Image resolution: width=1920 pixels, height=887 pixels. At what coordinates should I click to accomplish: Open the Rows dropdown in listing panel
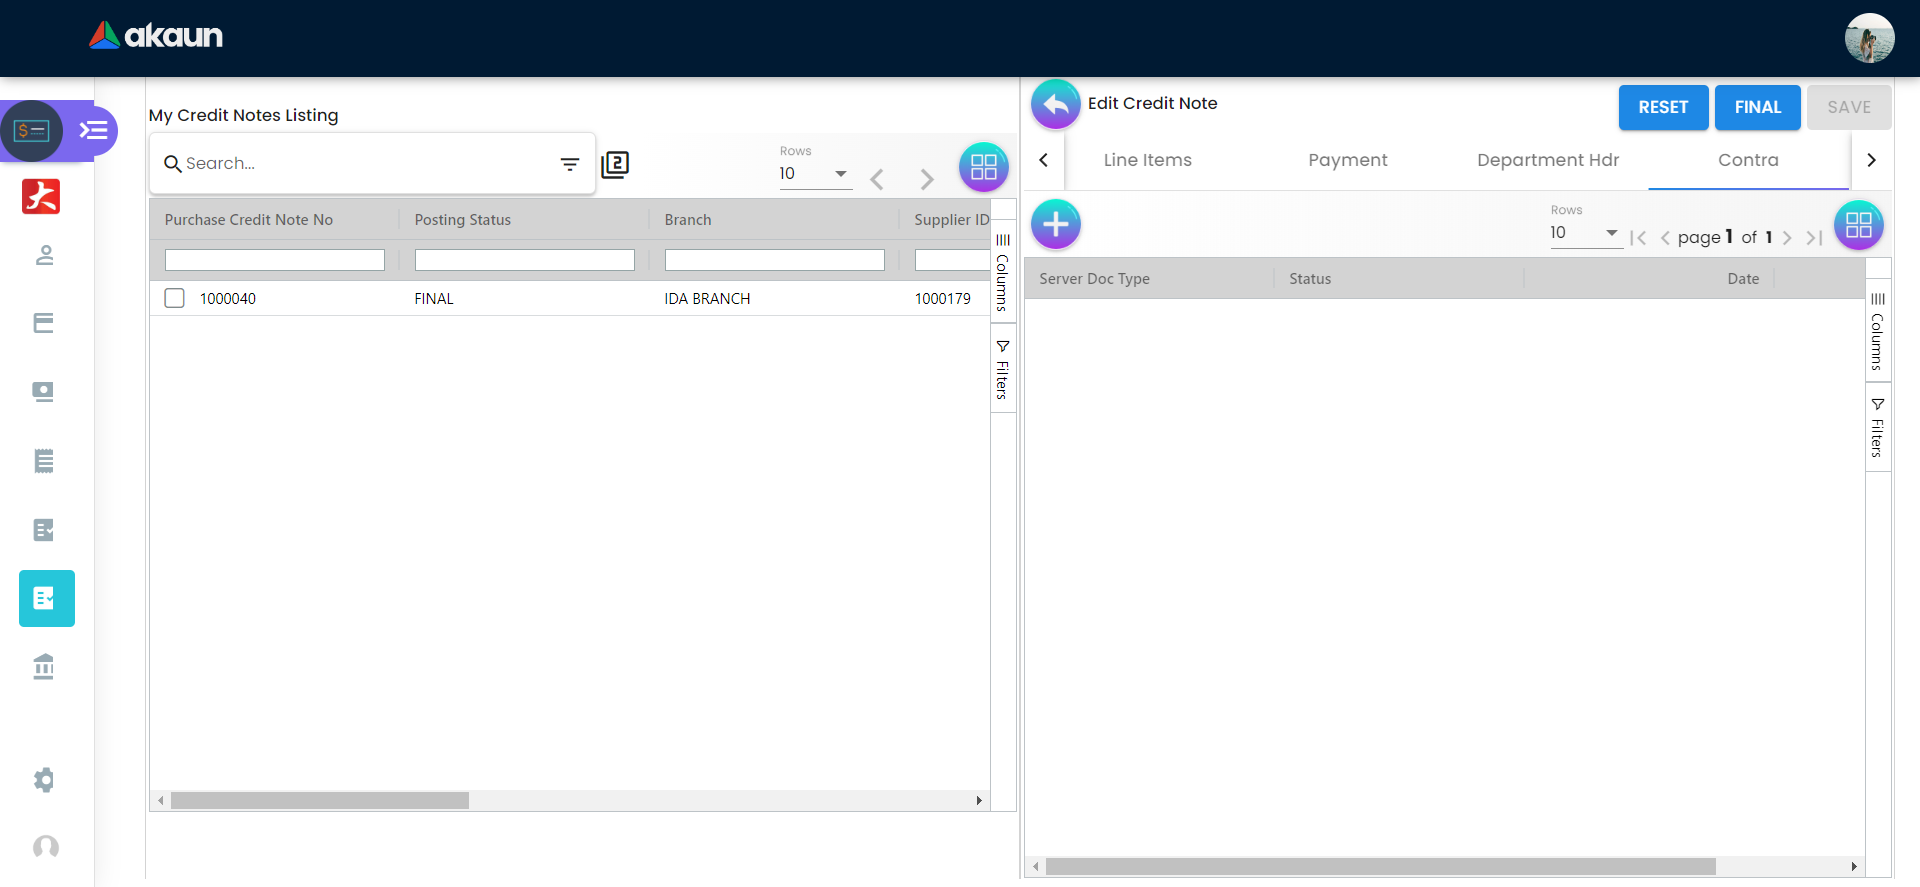[814, 174]
